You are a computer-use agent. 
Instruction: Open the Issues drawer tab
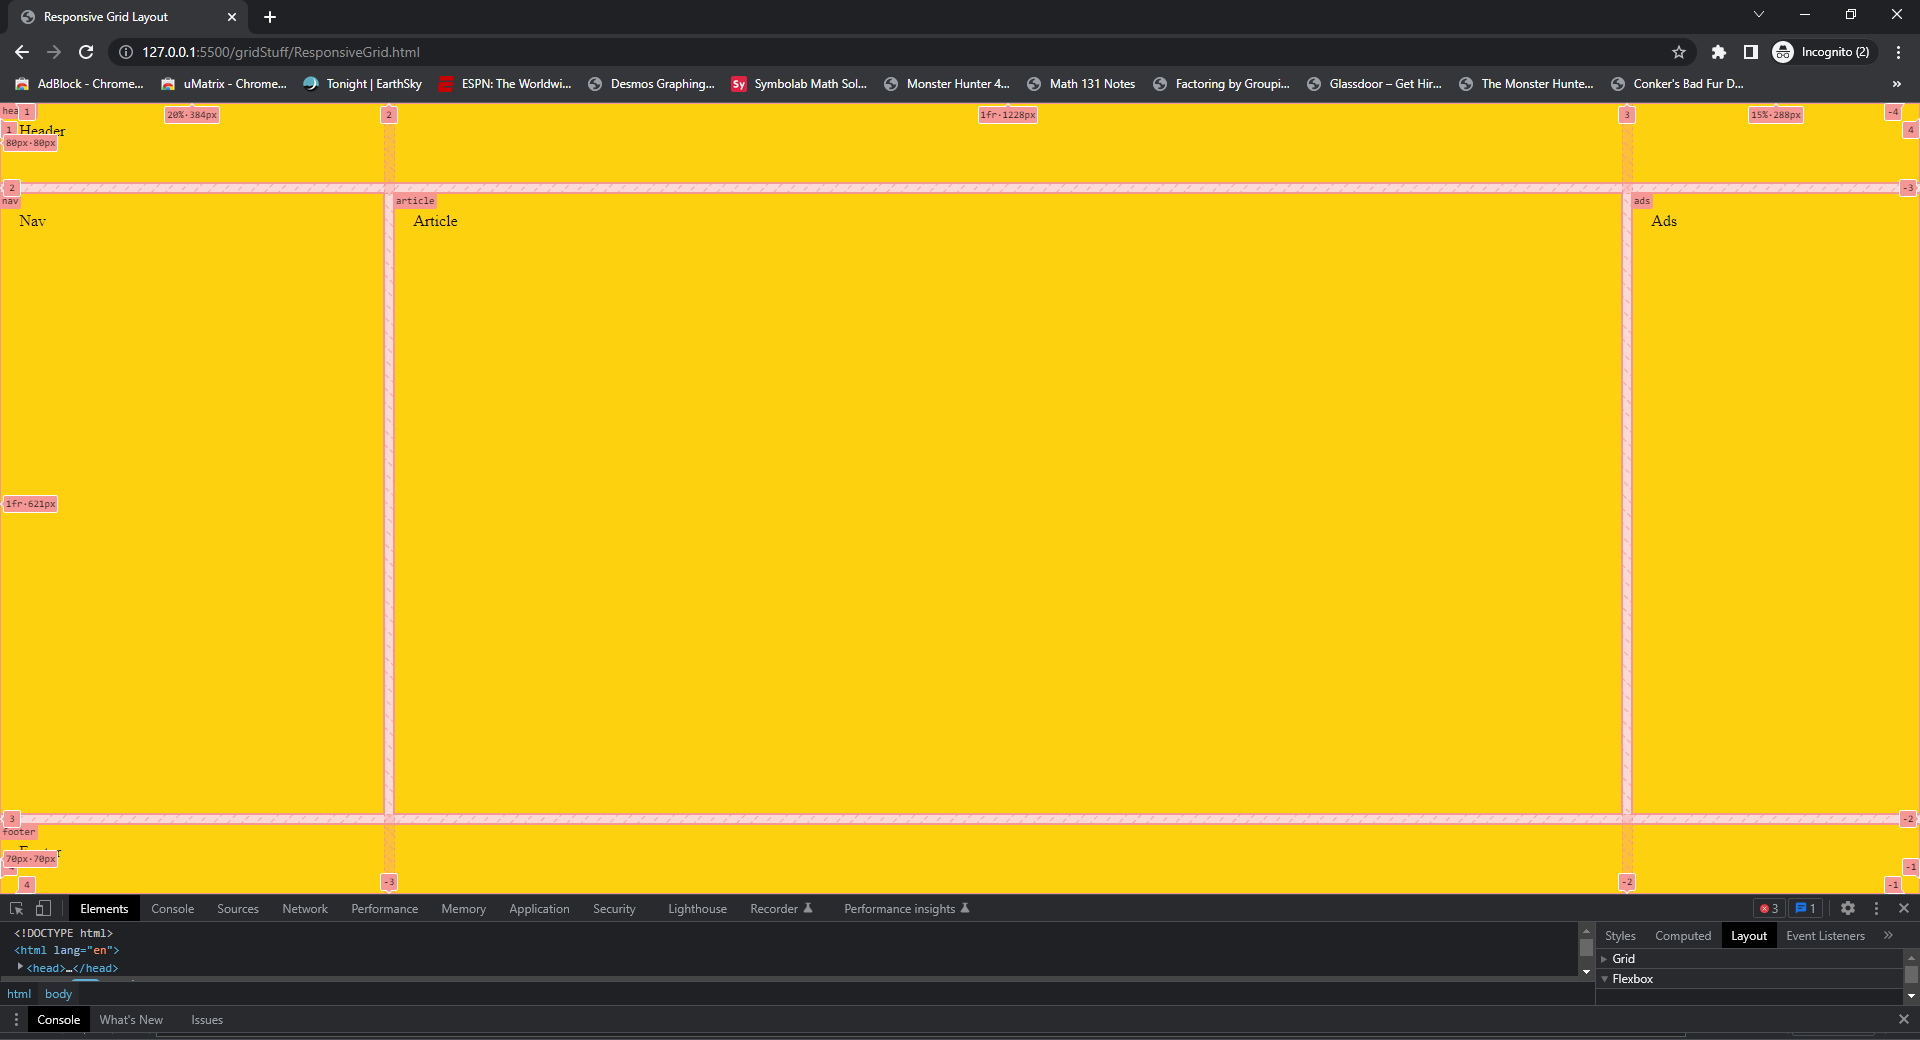pyautogui.click(x=207, y=1020)
